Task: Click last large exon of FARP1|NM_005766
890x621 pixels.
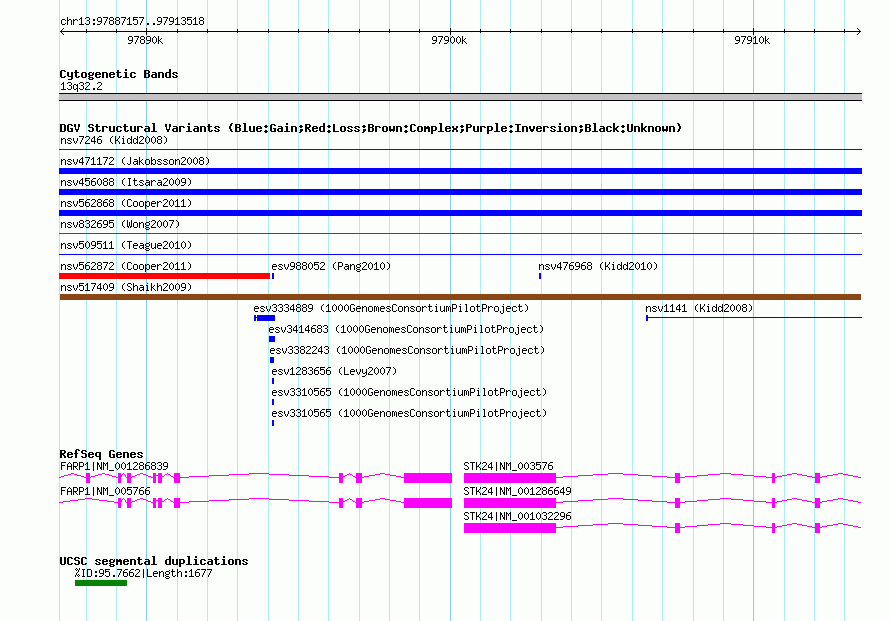Action: [428, 503]
